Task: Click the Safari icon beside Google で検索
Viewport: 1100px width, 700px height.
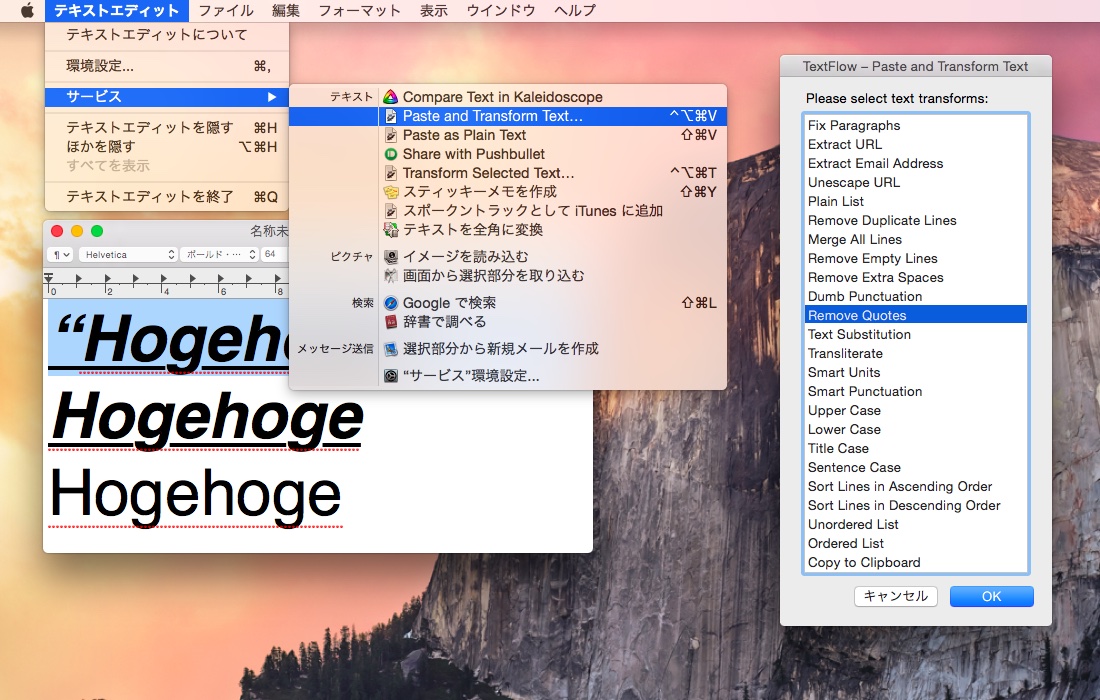Action: [x=391, y=303]
